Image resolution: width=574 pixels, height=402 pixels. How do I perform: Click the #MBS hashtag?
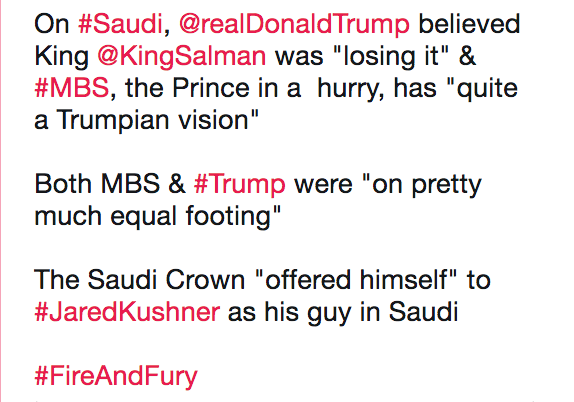(x=71, y=88)
